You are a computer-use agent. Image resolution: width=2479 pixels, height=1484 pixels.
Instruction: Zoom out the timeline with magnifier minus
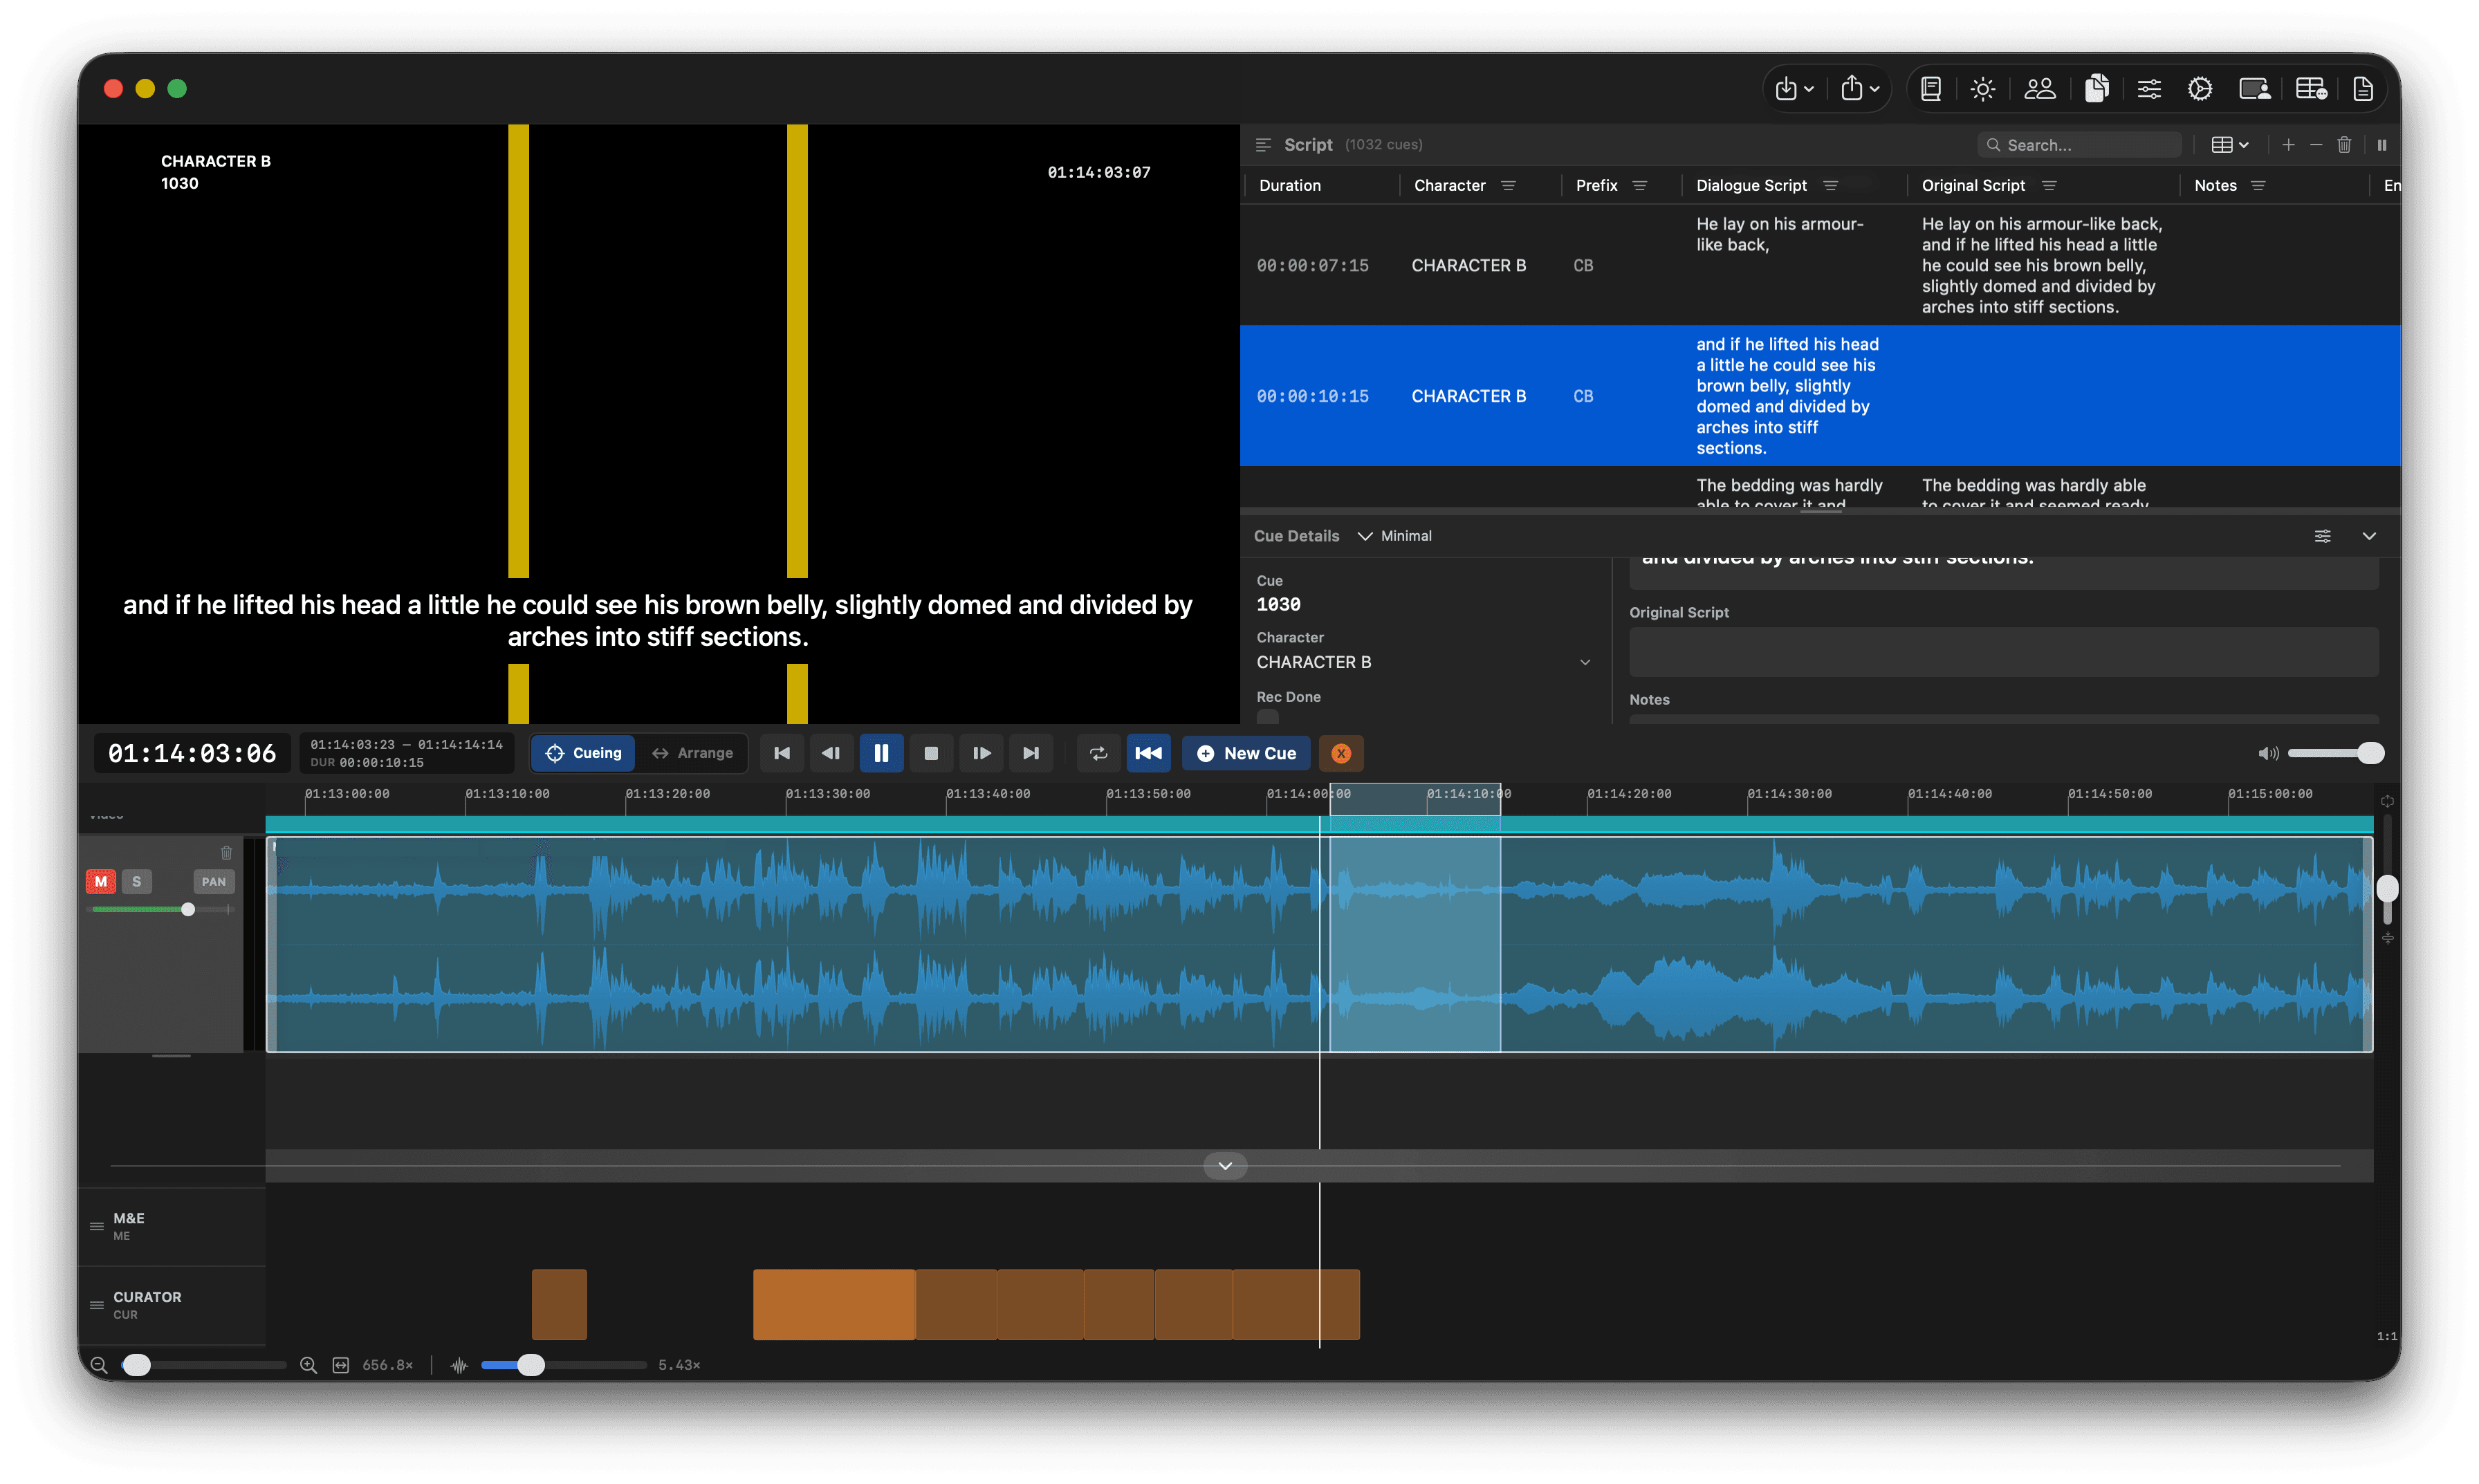click(99, 1365)
